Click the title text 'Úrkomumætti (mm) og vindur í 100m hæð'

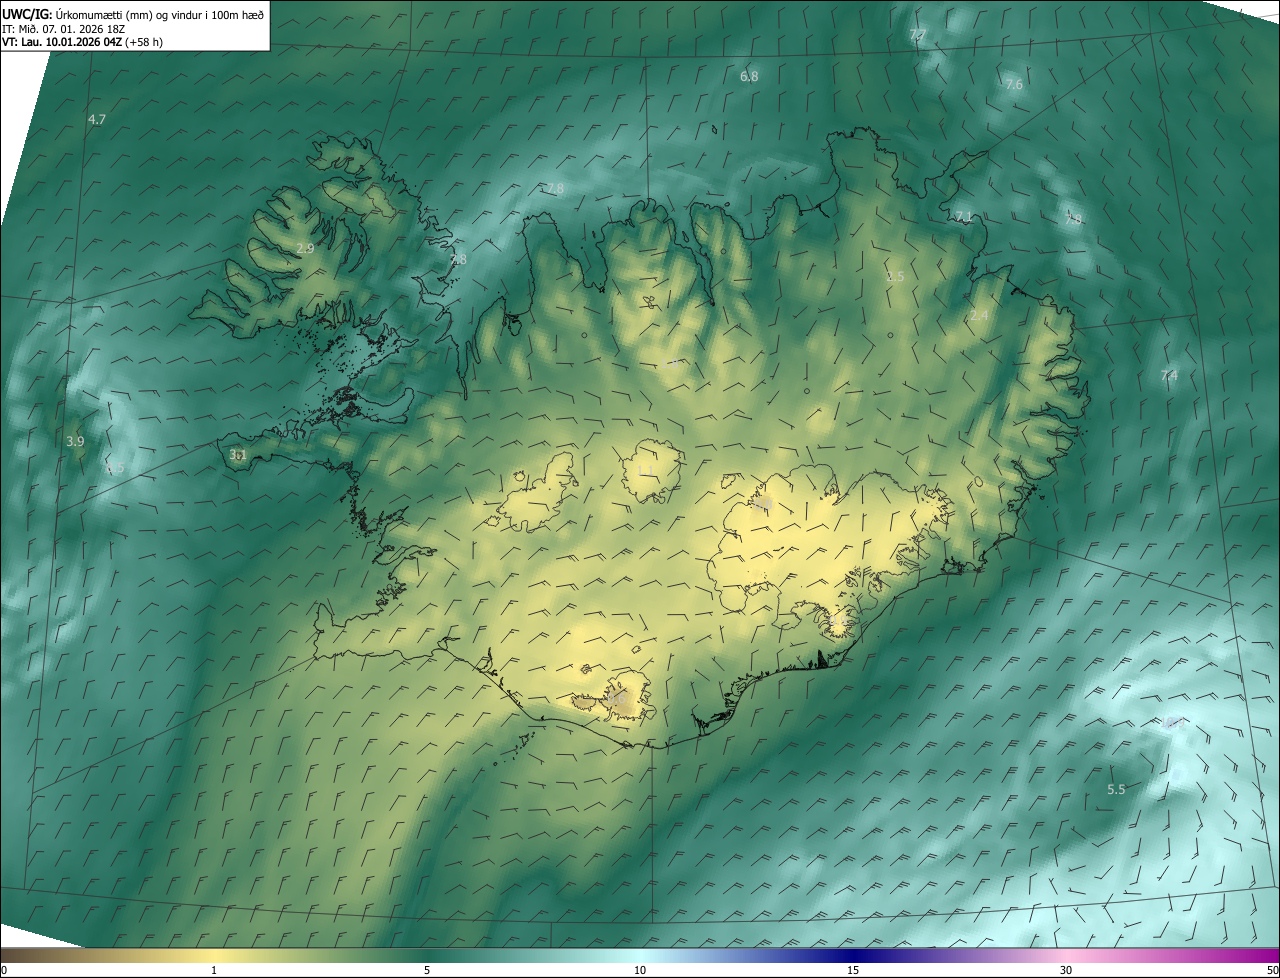[x=162, y=14]
